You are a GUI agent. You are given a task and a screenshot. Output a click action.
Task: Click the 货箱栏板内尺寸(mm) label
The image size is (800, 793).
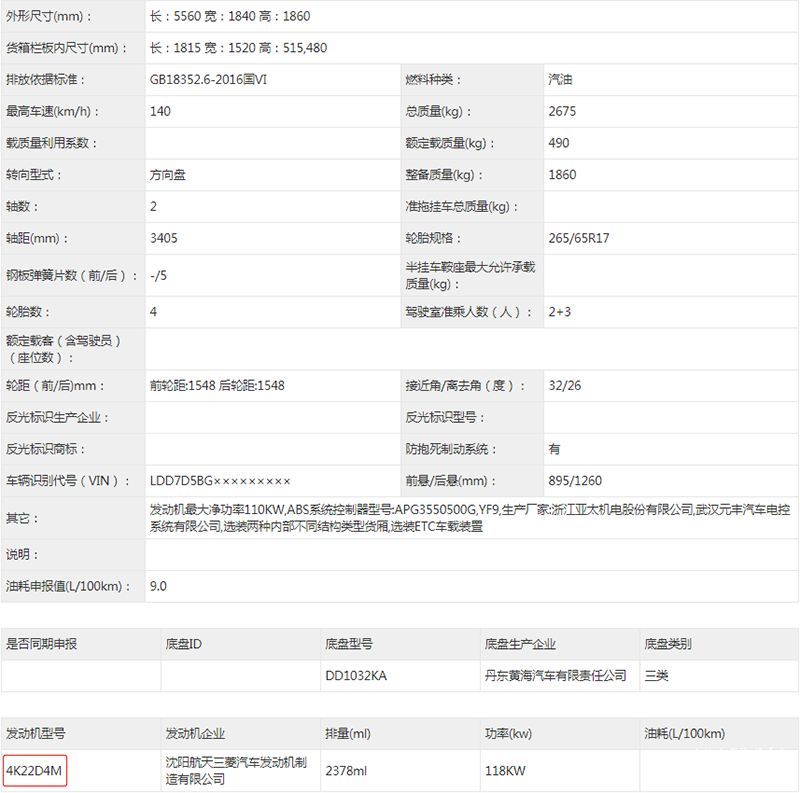coord(66,48)
